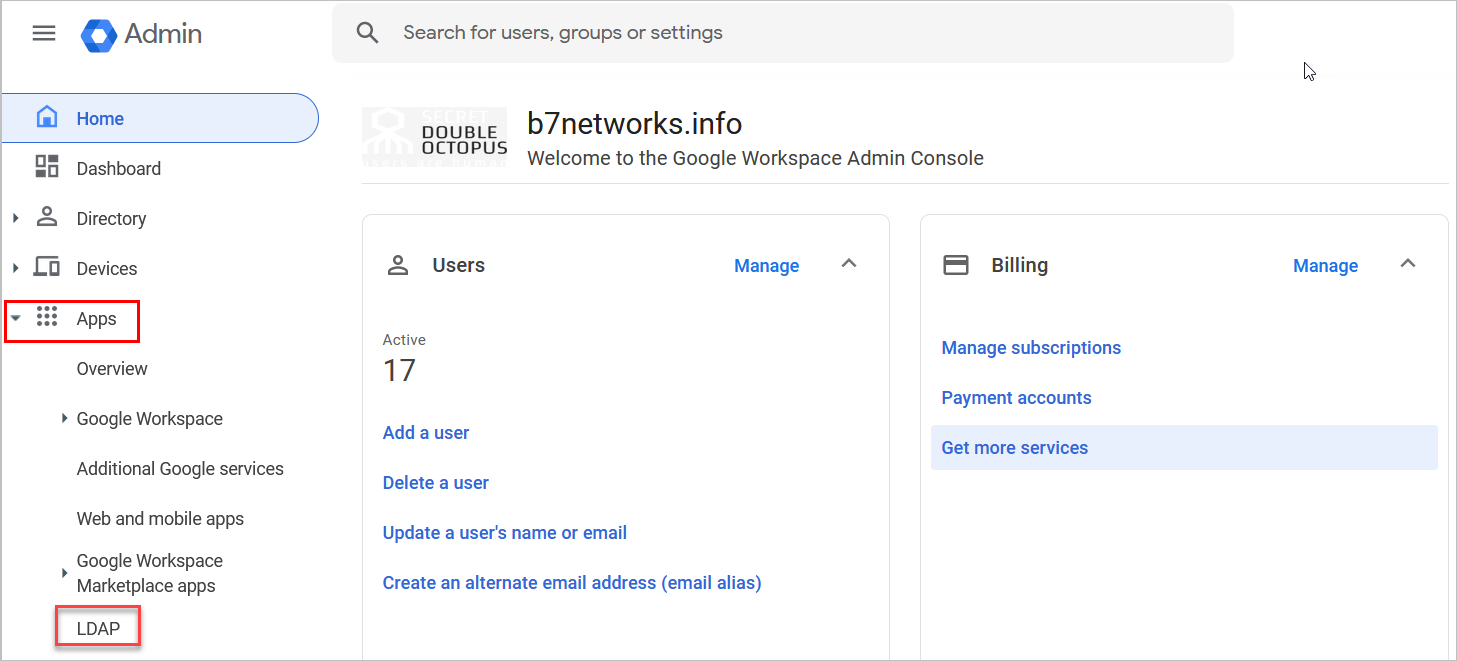The image size is (1457, 661).
Task: Click the active user count 17
Action: tap(399, 371)
